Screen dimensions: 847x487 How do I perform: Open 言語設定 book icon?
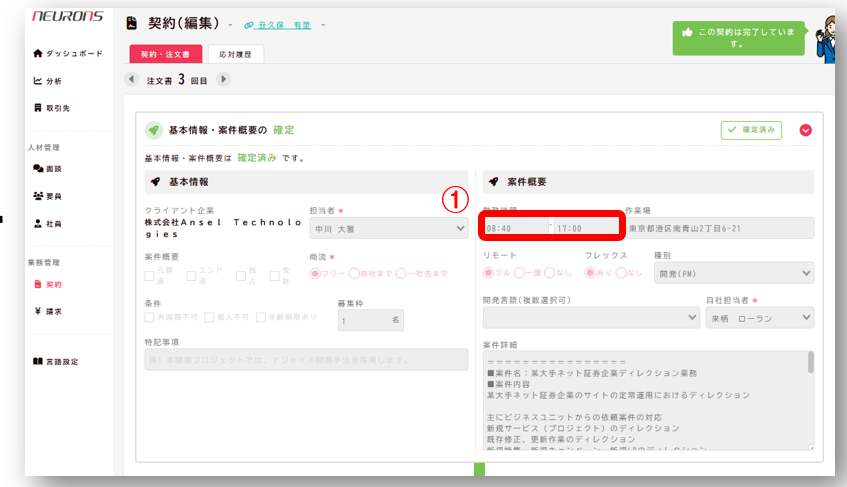[38, 361]
